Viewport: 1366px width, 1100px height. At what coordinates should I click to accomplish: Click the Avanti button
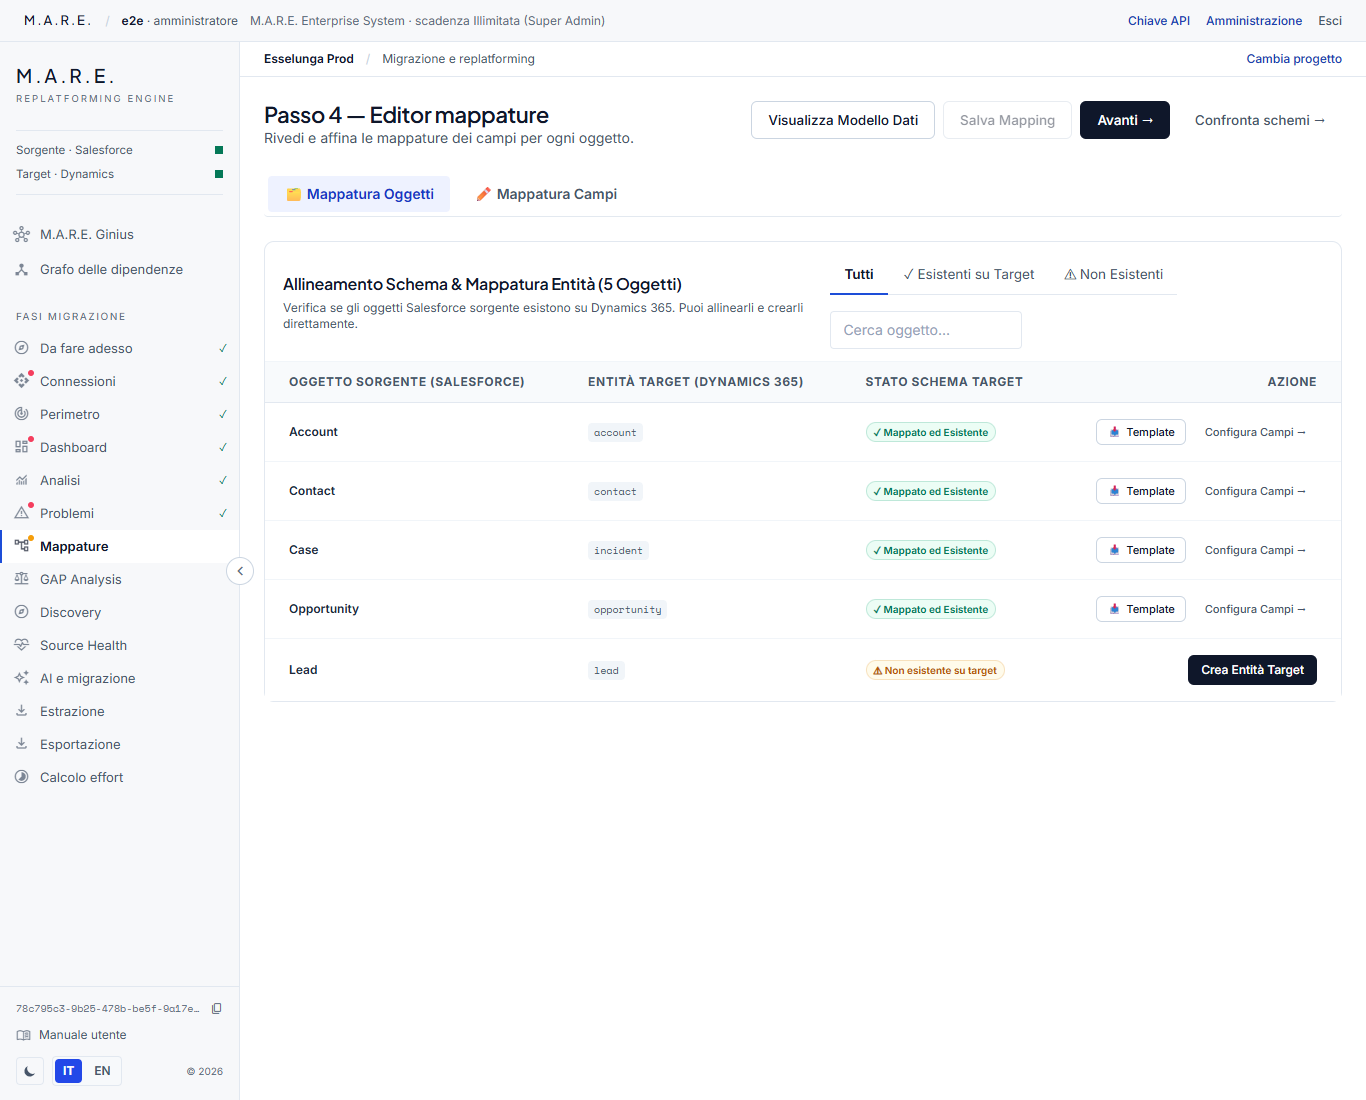point(1125,120)
